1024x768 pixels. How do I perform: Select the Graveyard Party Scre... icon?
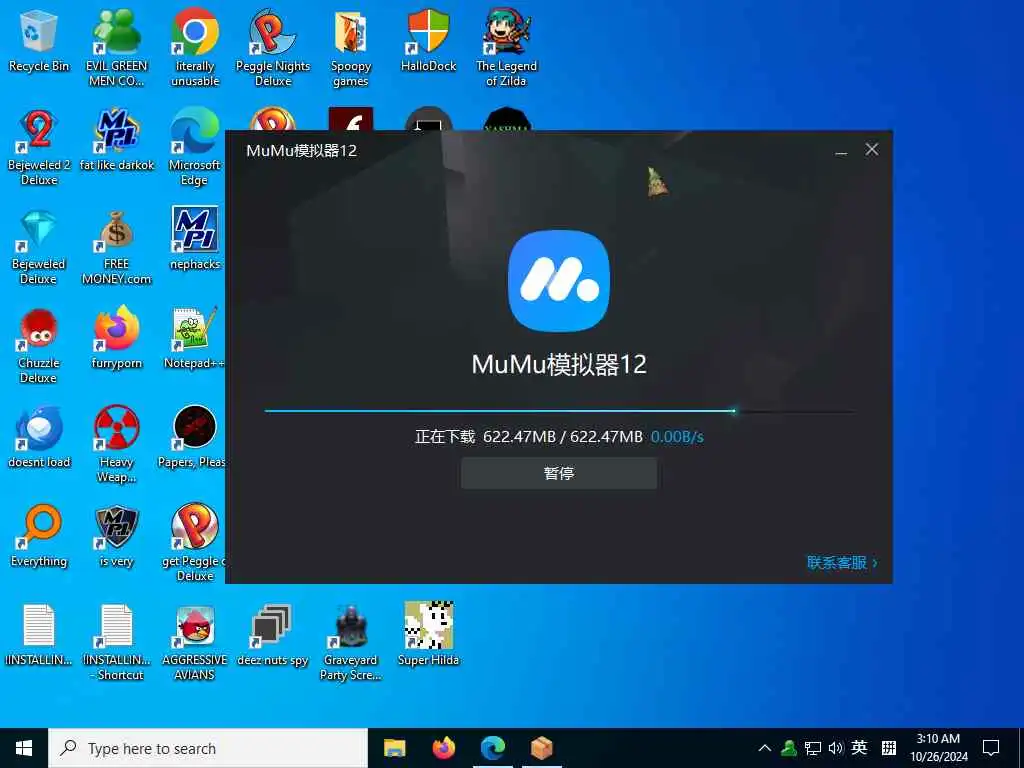tap(351, 643)
